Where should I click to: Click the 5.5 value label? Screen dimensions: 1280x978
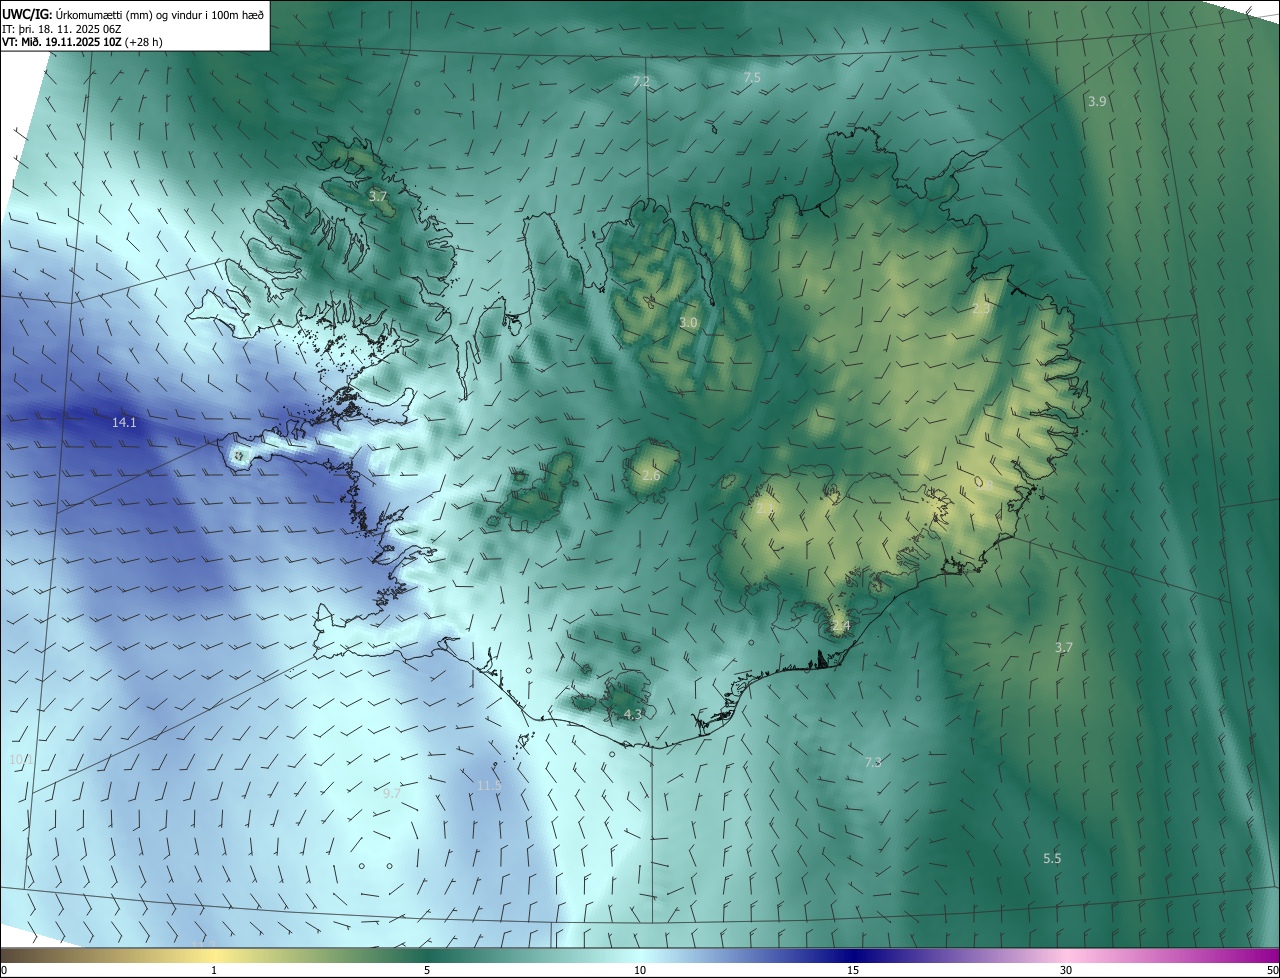pos(1052,858)
